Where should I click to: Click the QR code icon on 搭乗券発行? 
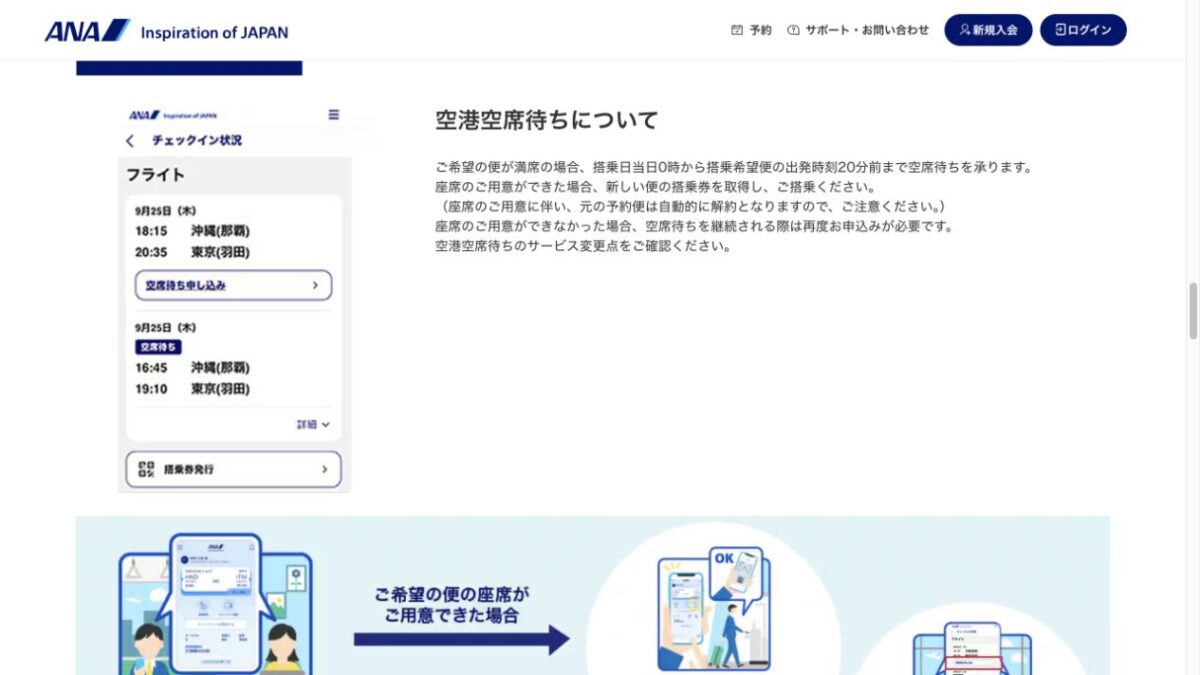tap(146, 469)
